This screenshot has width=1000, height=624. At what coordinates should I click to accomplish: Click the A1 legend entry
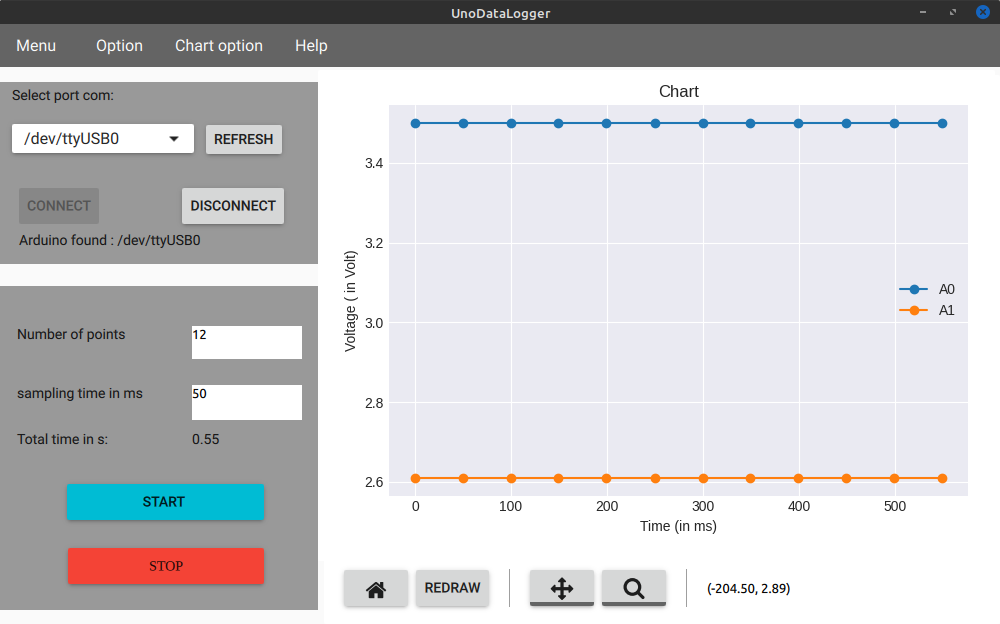[927, 310]
